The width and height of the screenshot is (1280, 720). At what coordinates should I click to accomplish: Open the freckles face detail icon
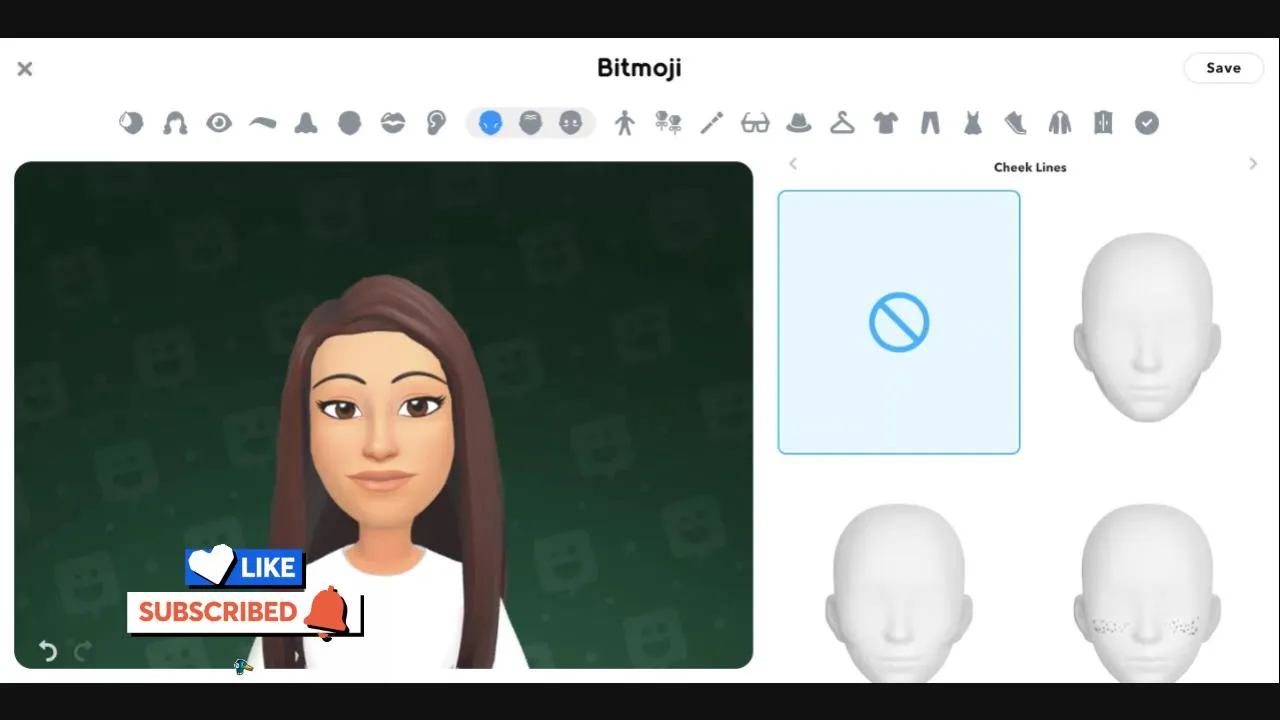(570, 123)
